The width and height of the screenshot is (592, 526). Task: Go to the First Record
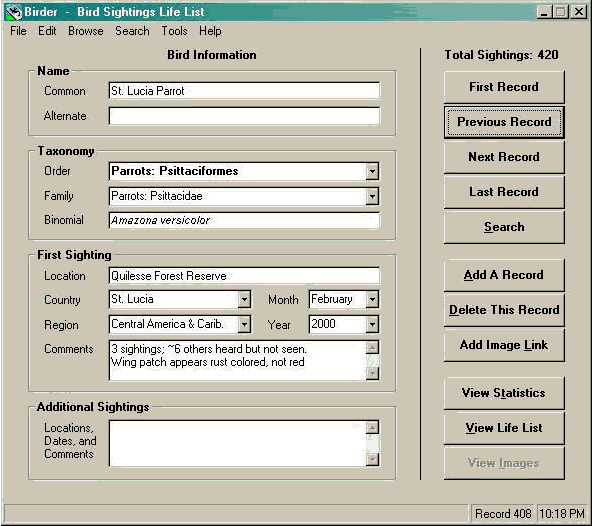click(x=504, y=87)
